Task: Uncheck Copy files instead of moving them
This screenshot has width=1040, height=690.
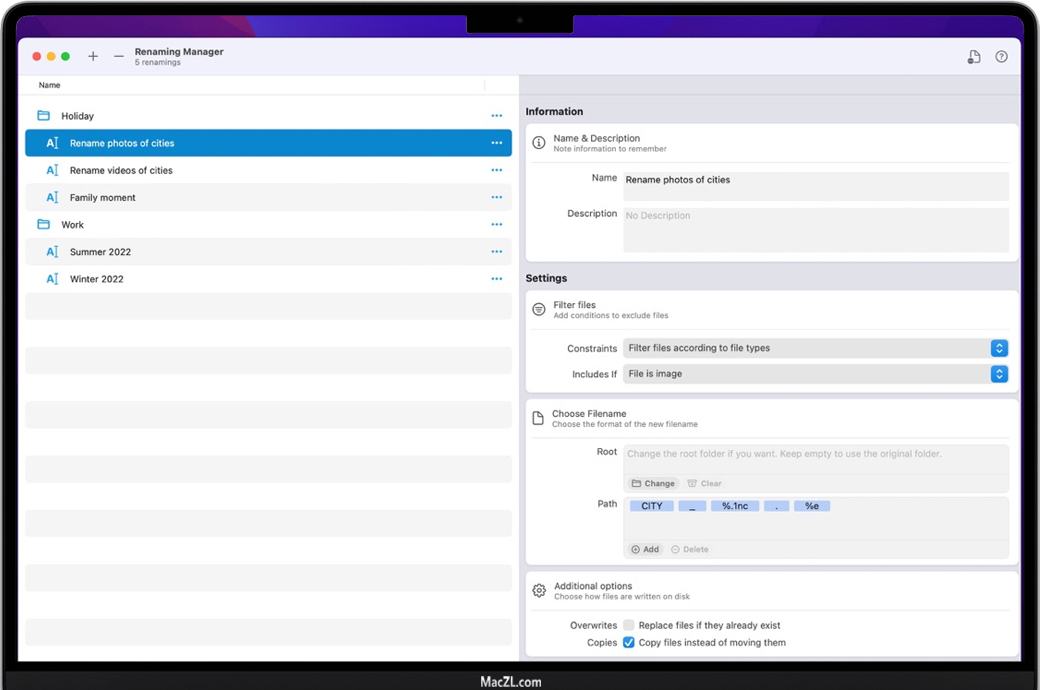Action: point(629,642)
